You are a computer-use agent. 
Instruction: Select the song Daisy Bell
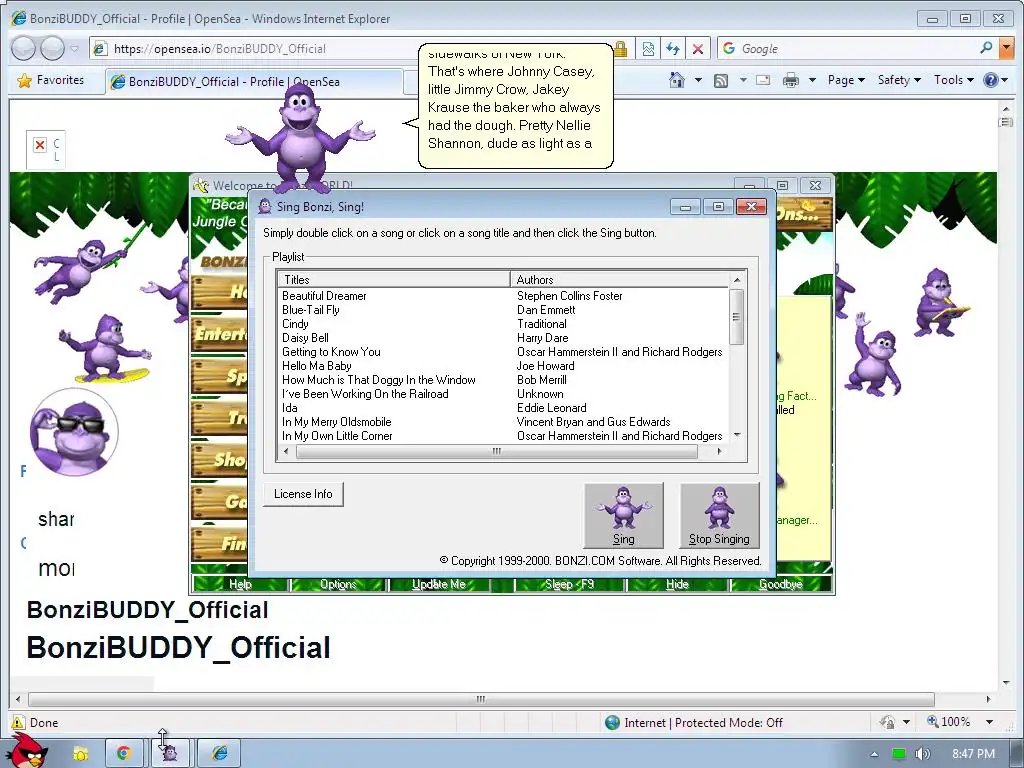(305, 338)
